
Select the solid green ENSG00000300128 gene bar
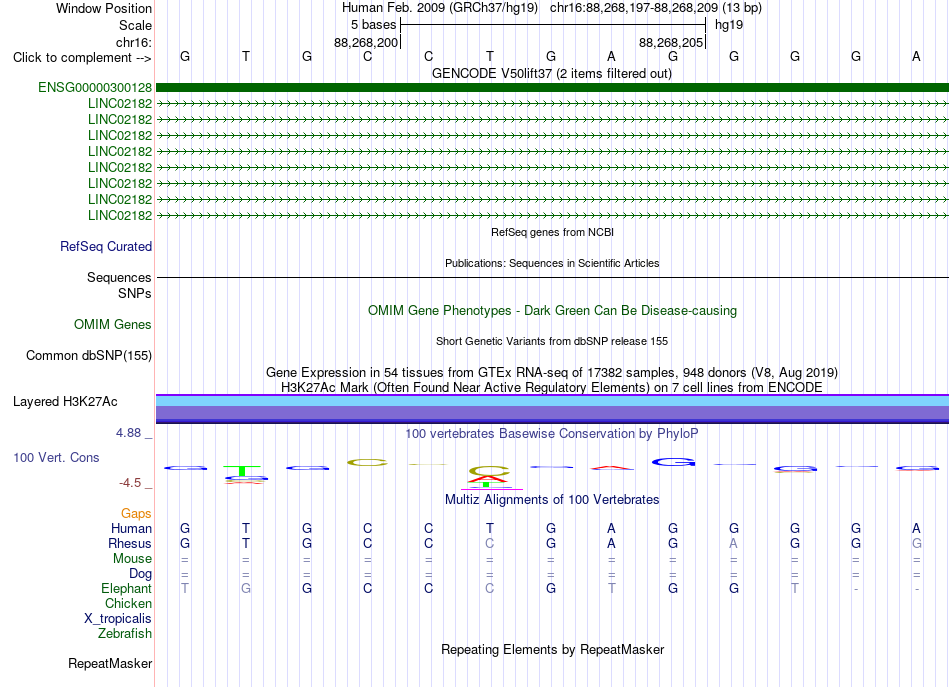(552, 87)
